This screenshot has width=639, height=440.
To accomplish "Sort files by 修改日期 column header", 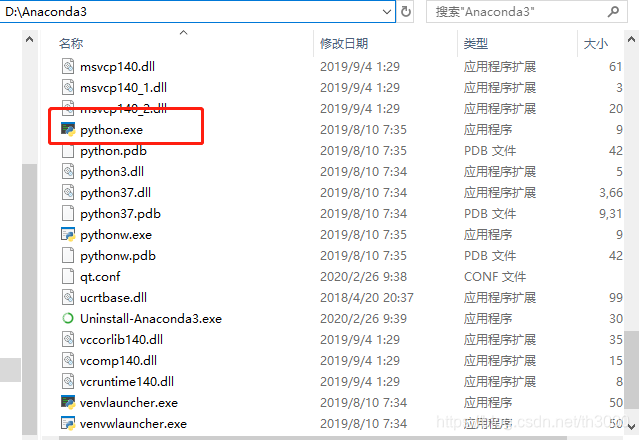I will pyautogui.click(x=344, y=43).
